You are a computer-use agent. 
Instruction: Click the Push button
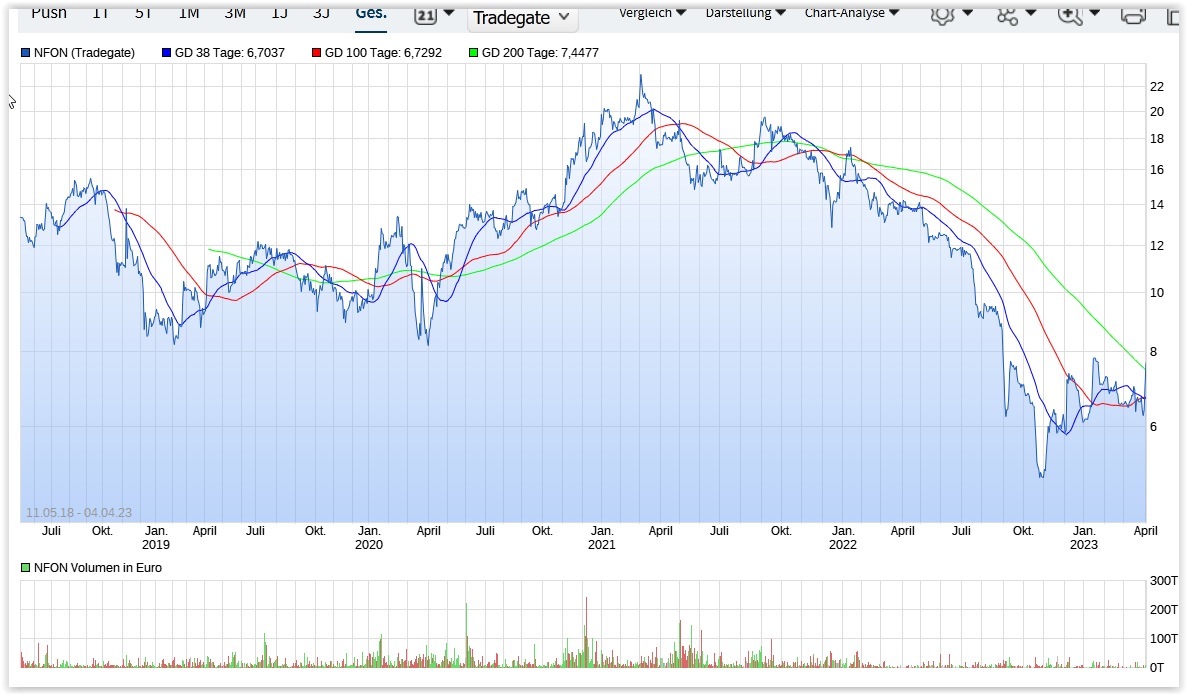point(49,13)
